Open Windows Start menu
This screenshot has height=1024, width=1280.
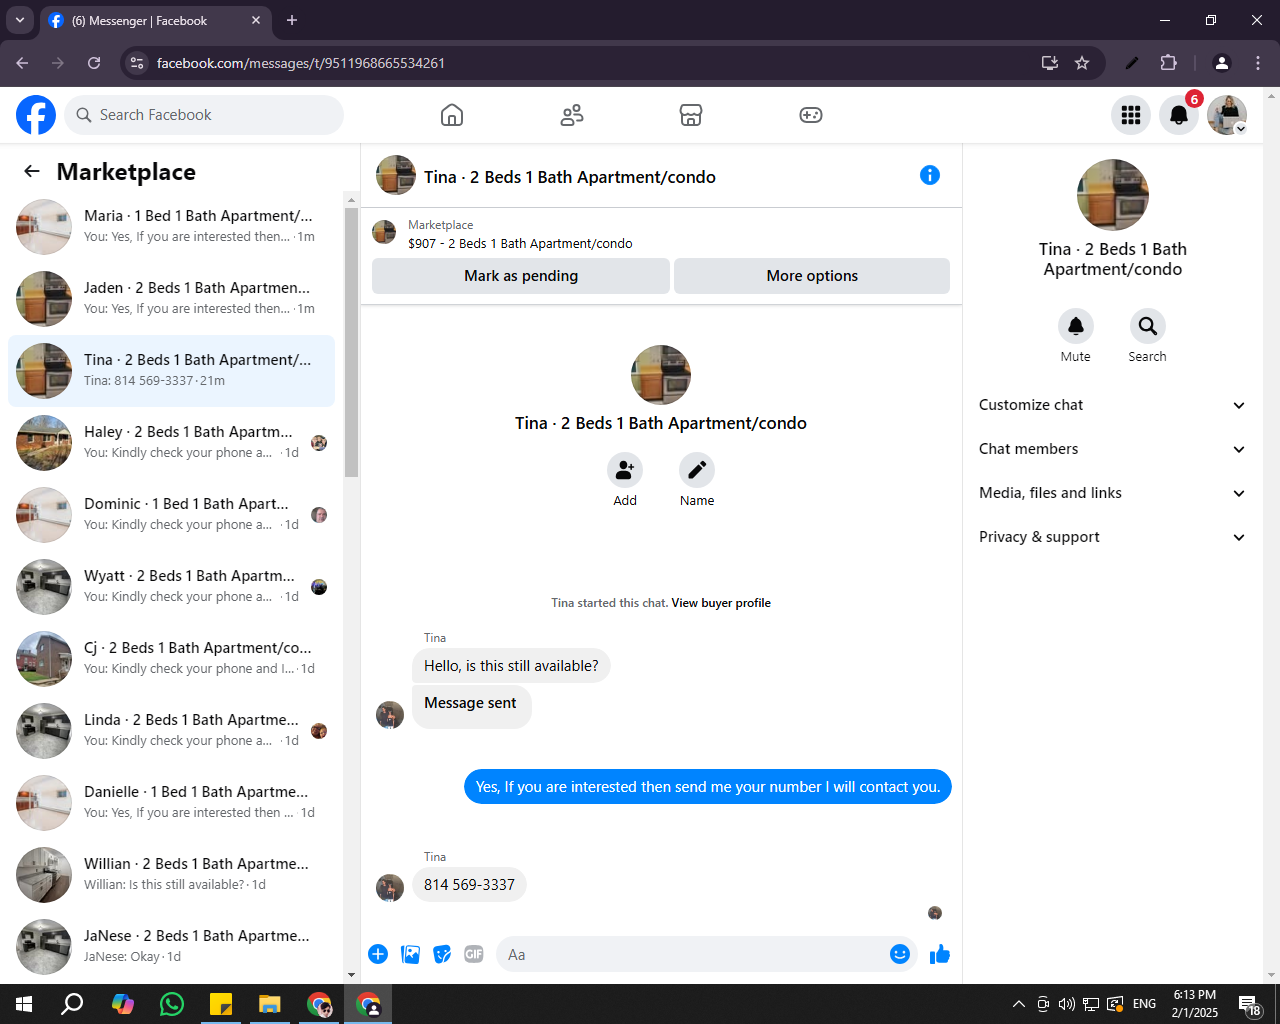[x=24, y=1004]
